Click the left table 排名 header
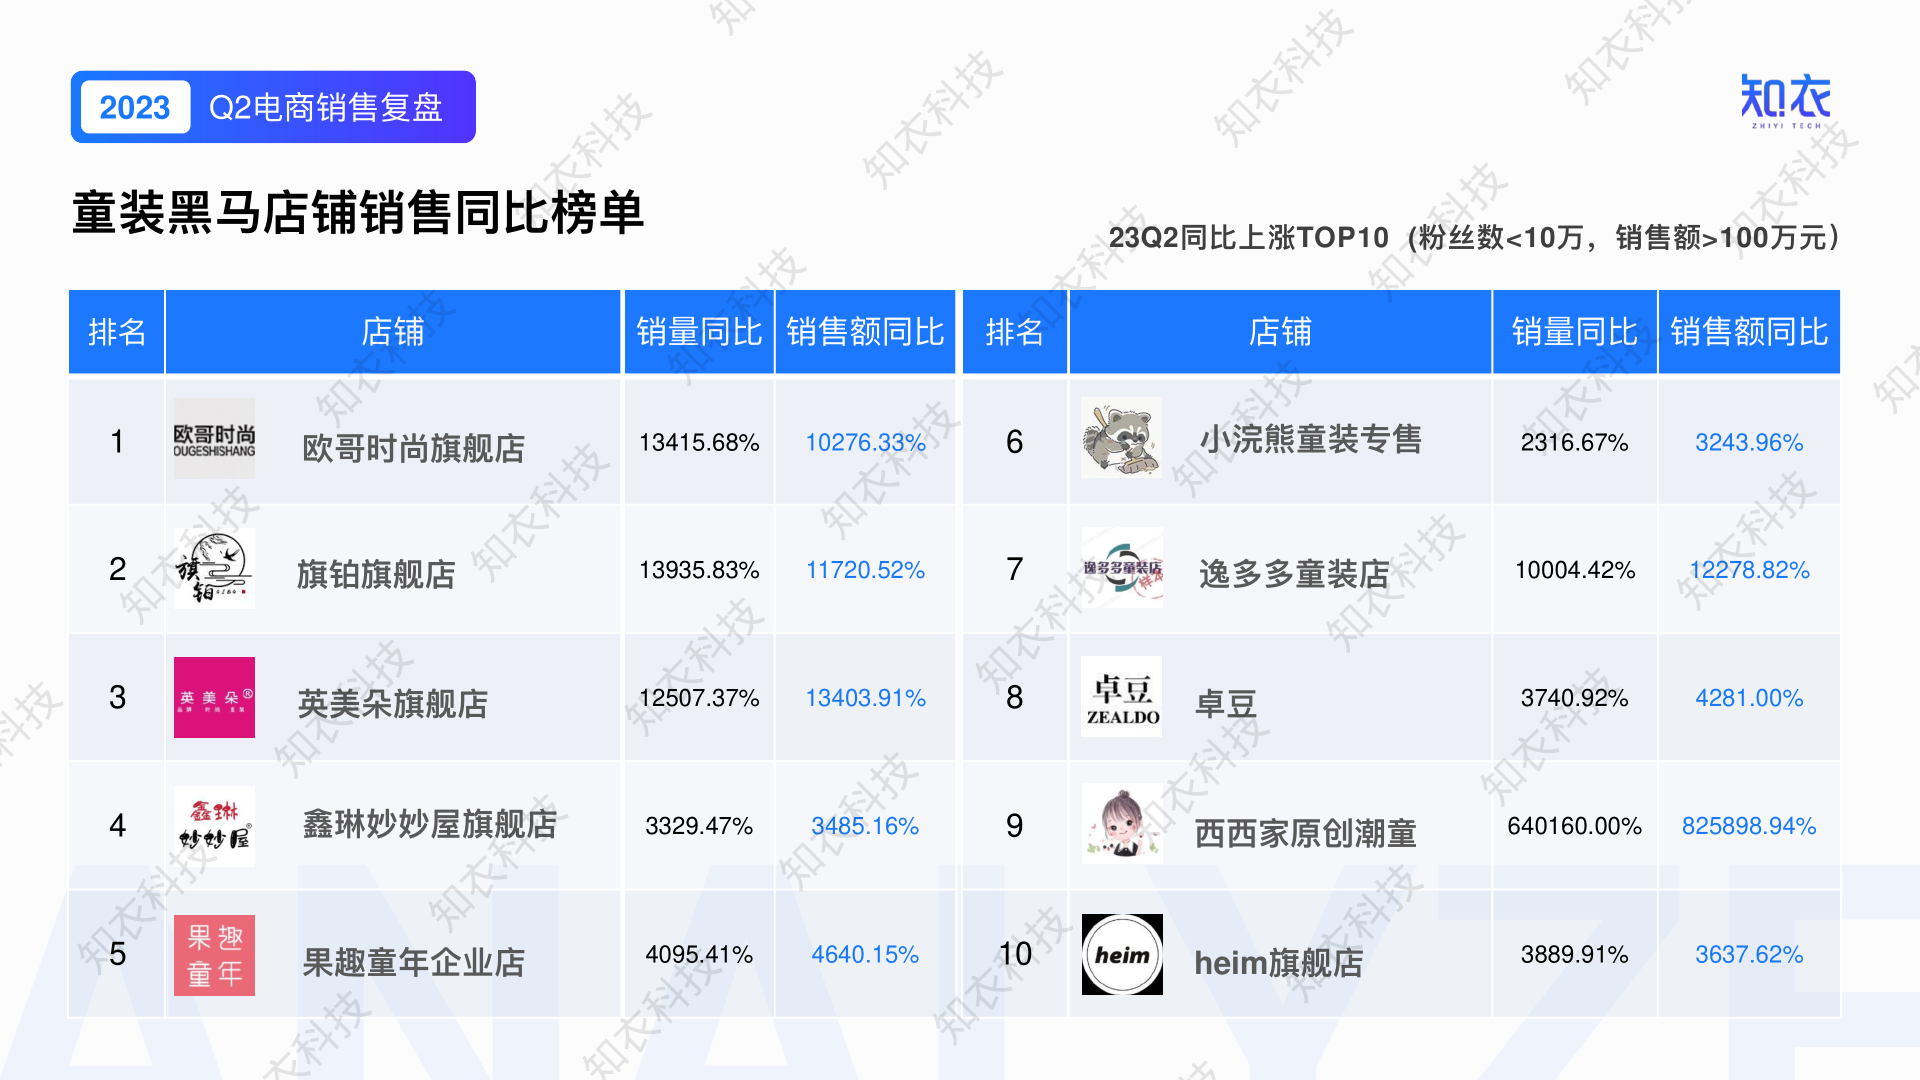1920x1080 pixels. tap(117, 331)
